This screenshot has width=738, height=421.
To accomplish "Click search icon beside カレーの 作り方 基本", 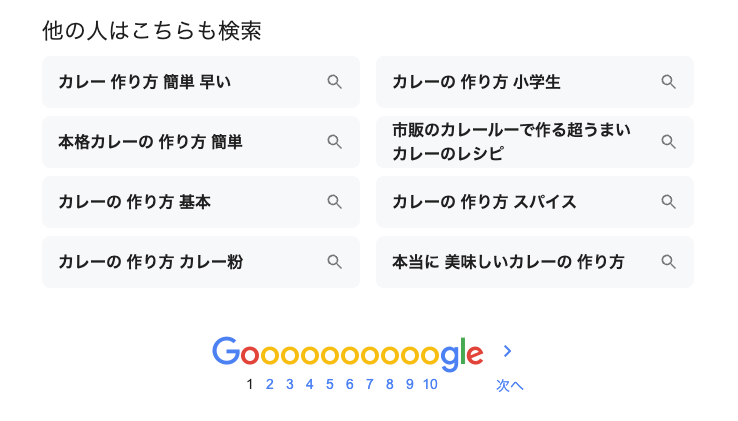I will point(335,202).
